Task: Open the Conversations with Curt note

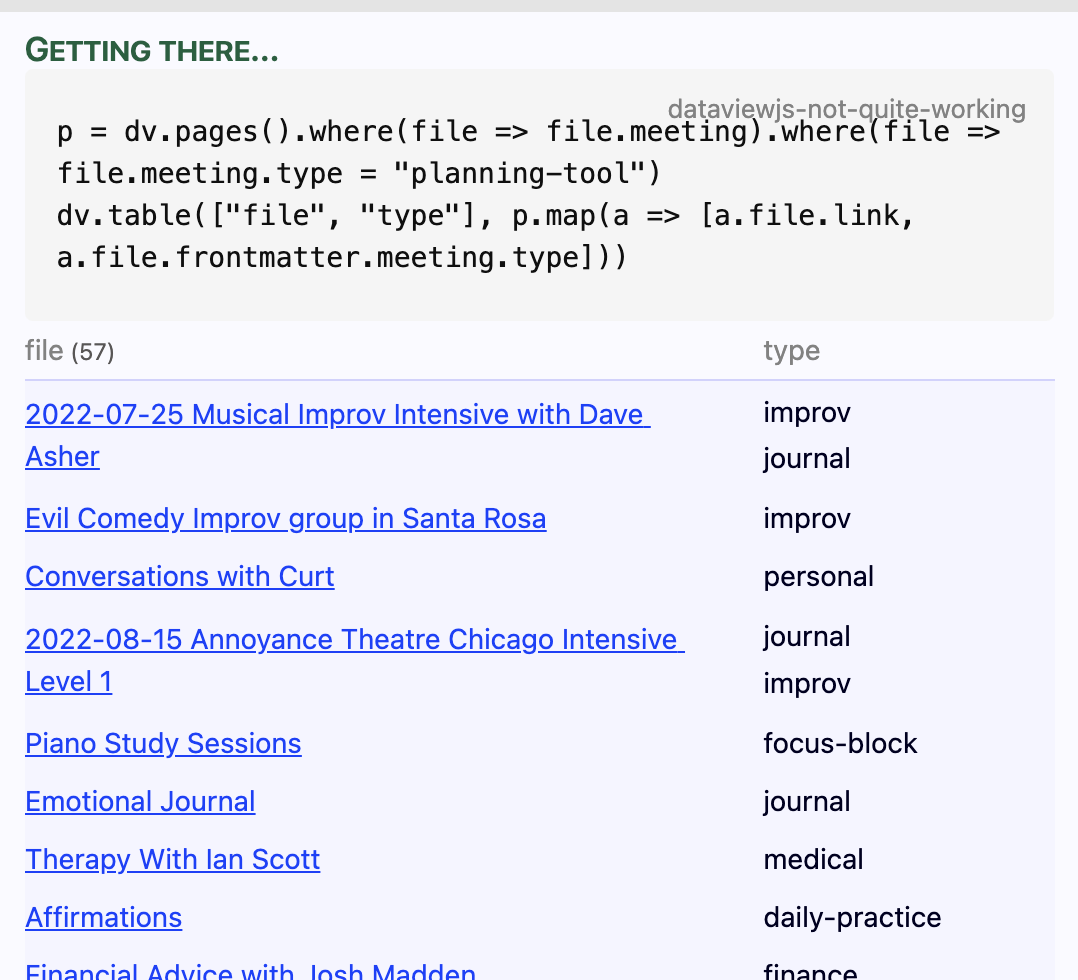Action: pos(179,576)
